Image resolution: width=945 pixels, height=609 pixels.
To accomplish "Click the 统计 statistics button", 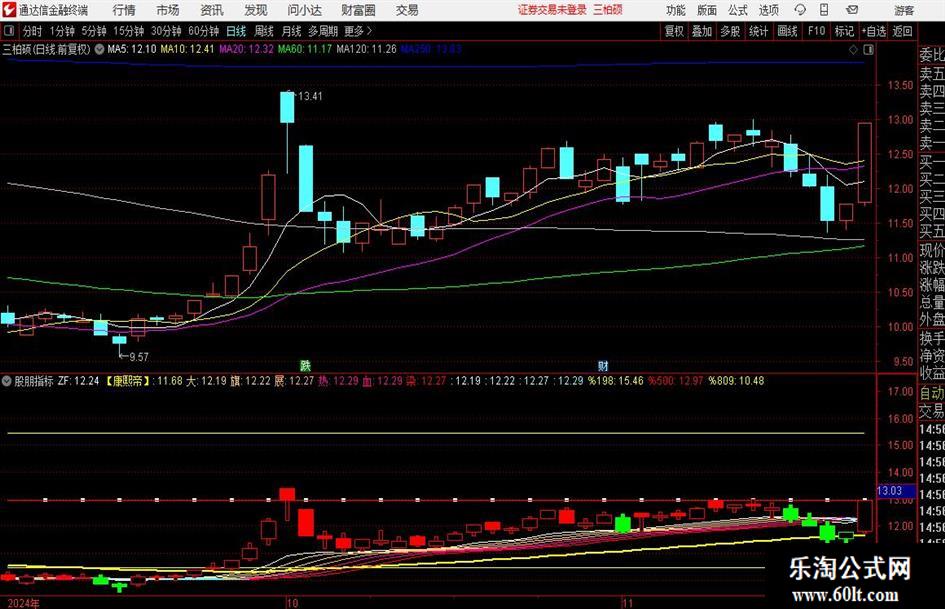I will 759,31.
